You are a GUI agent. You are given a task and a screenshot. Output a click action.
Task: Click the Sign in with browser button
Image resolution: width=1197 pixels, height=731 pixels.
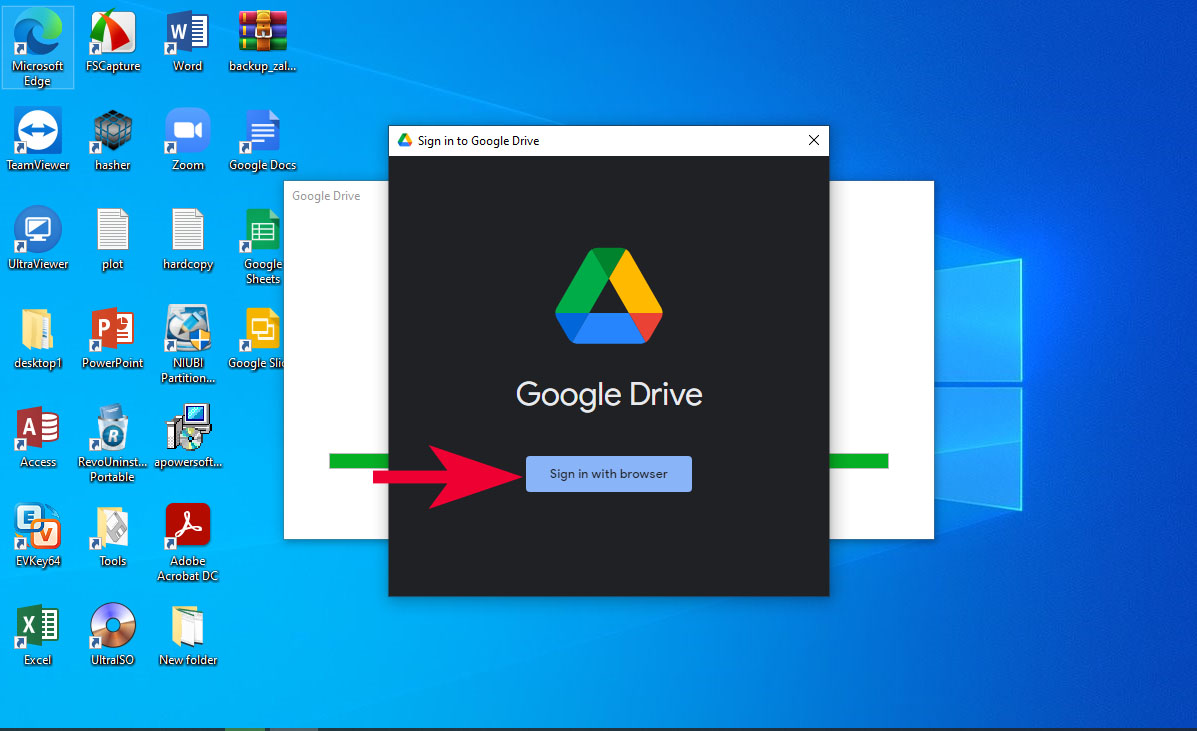(x=608, y=474)
